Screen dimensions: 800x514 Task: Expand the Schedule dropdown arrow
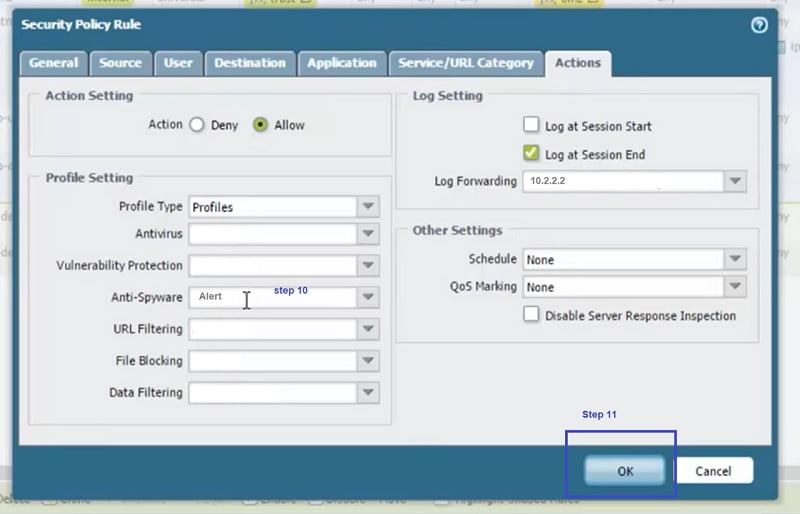click(735, 259)
